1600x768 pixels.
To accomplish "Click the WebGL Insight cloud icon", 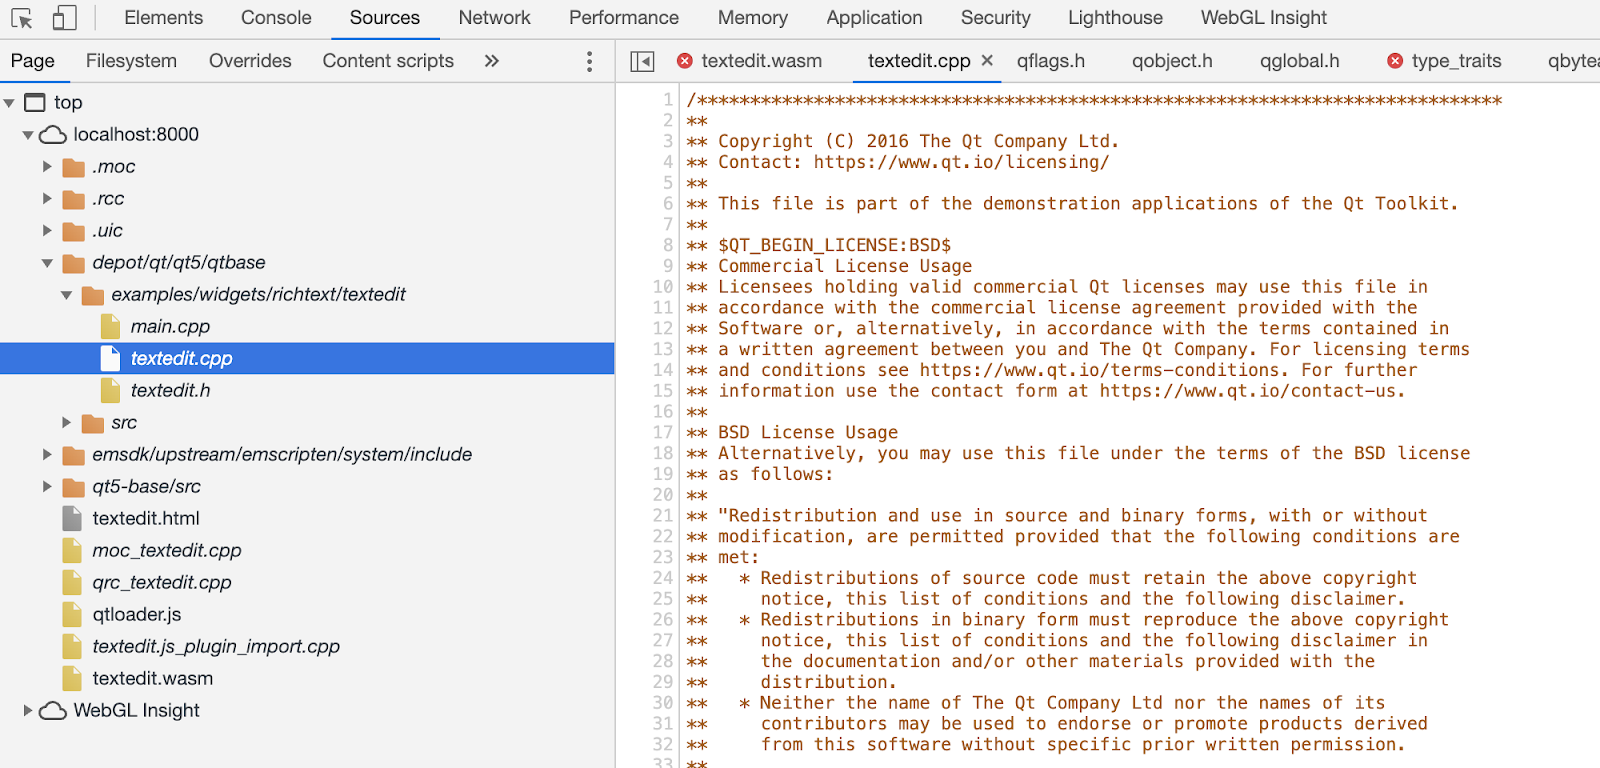I will pos(53,711).
